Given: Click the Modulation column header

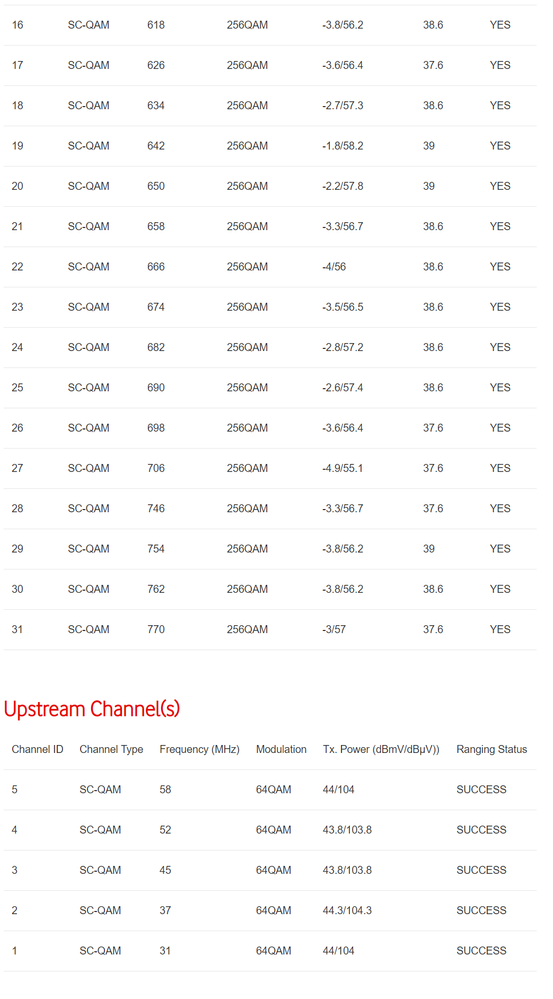Looking at the screenshot, I should [x=281, y=749].
